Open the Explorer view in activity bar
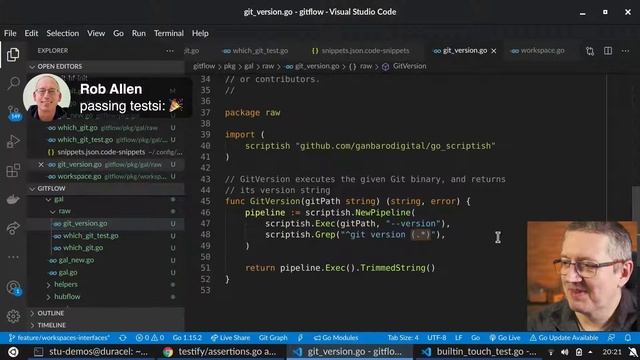This screenshot has width=640, height=360. [13, 54]
